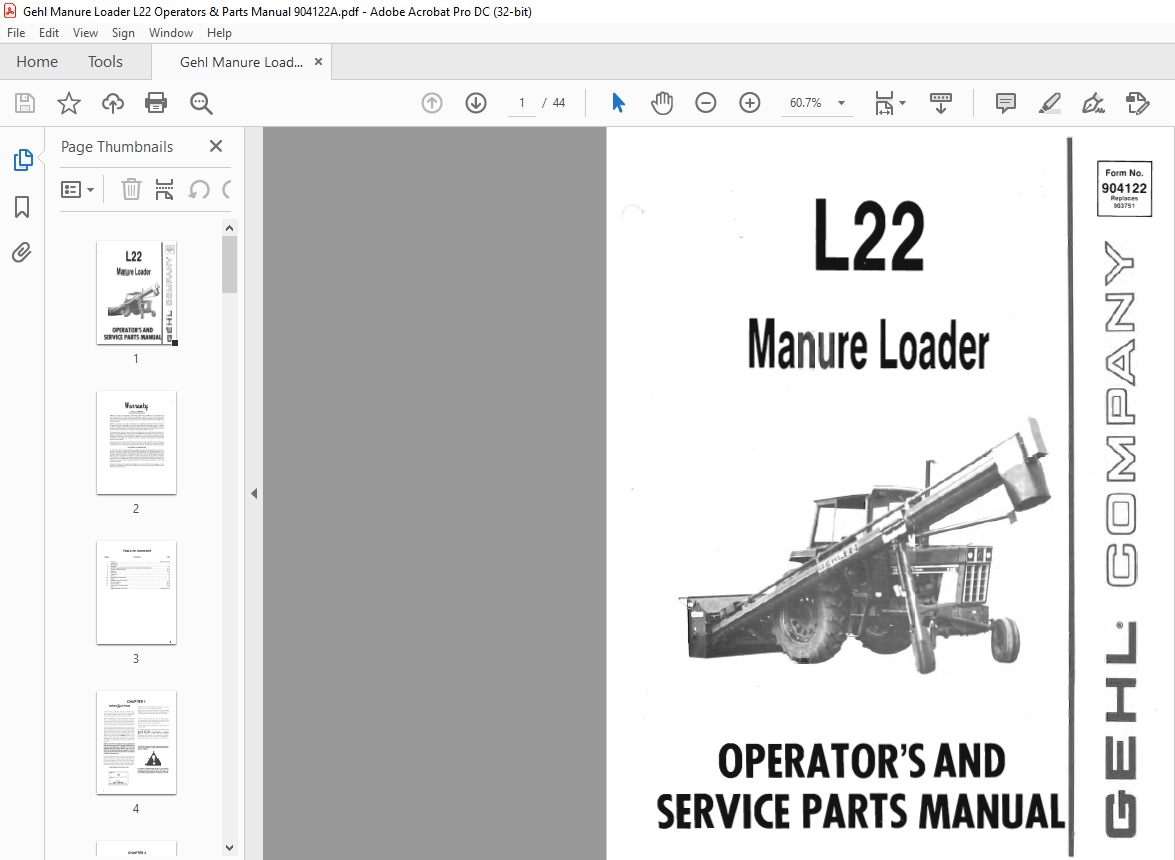Add document to starred favorites
Screen dimensions: 1175x860
69,103
